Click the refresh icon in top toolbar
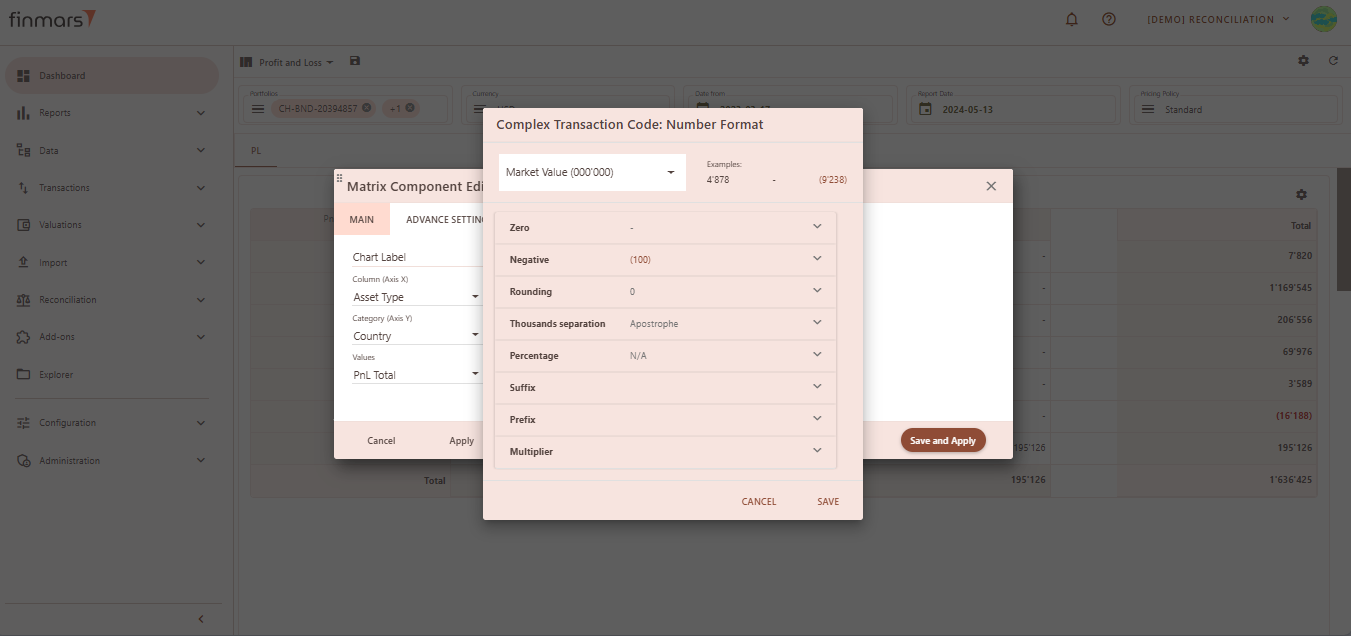This screenshot has height=636, width=1351. point(1333,61)
